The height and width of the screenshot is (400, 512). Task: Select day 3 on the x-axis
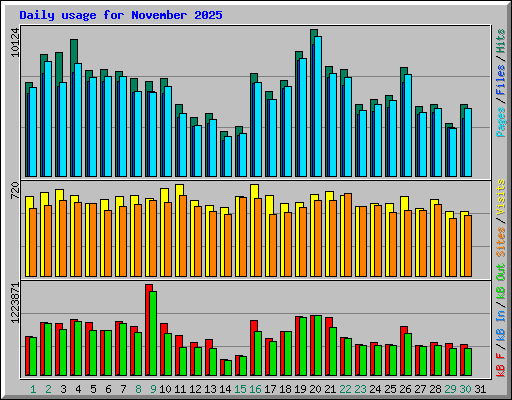coord(63,389)
